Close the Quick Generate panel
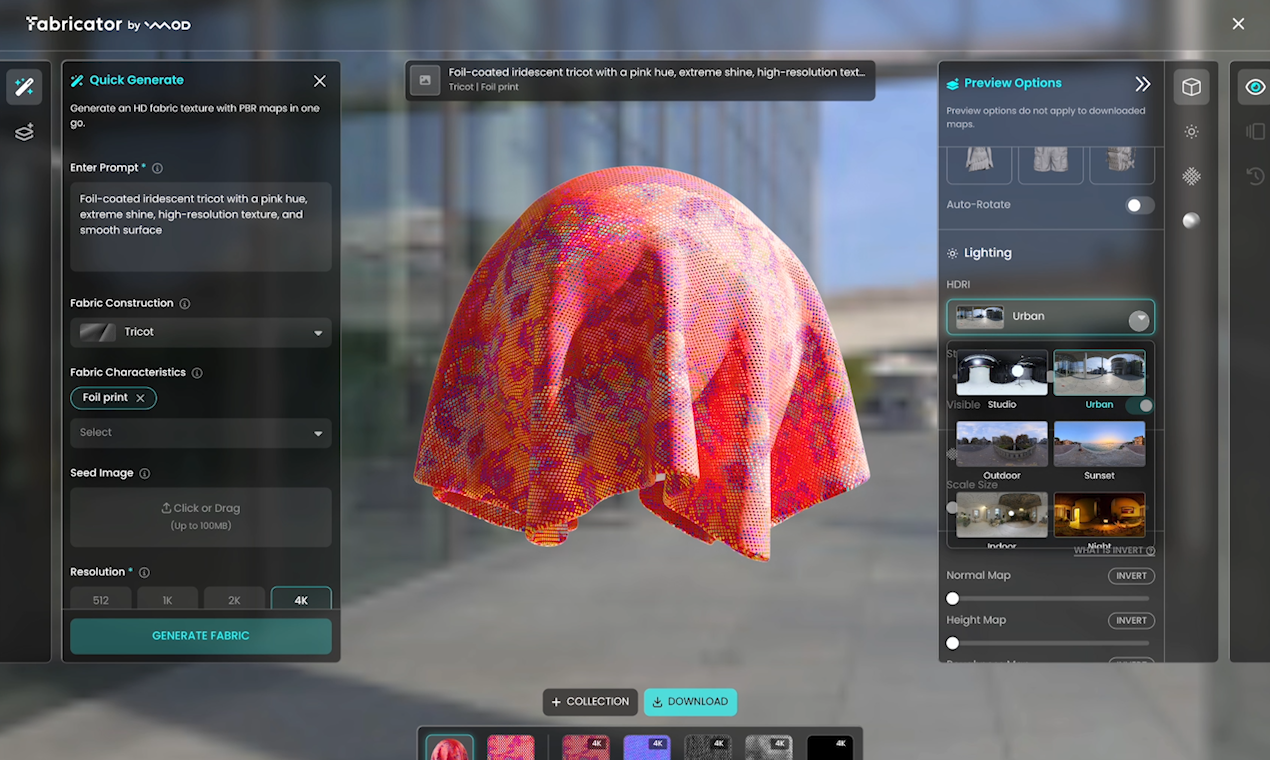Image resolution: width=1270 pixels, height=760 pixels. [x=319, y=81]
